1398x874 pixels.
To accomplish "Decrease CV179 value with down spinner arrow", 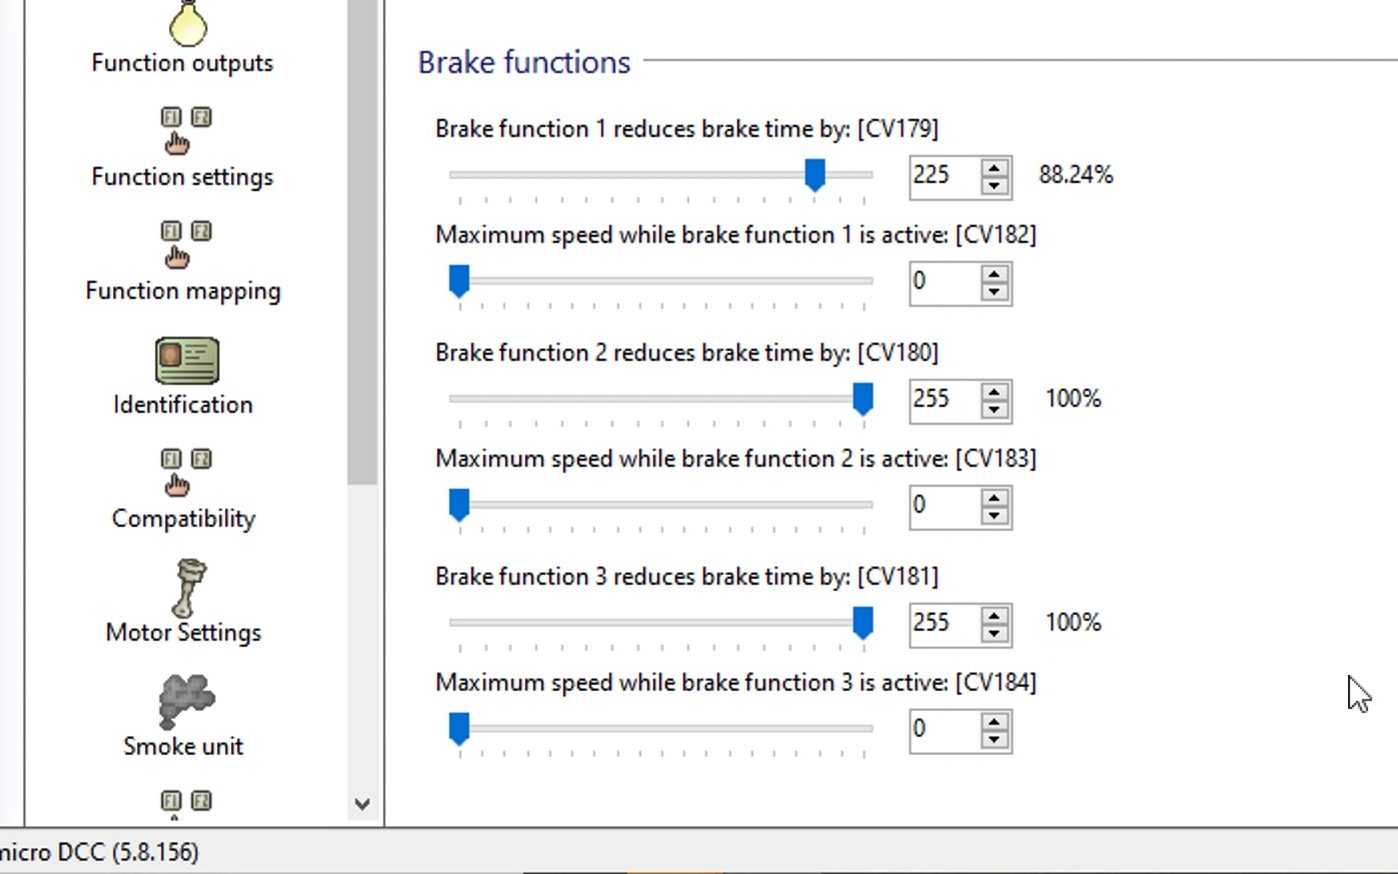I will click(994, 185).
